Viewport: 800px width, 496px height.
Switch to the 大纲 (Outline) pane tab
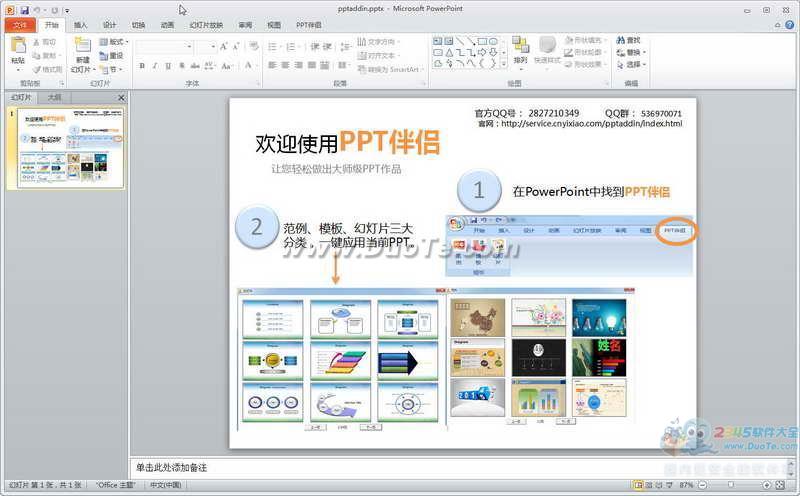54,97
